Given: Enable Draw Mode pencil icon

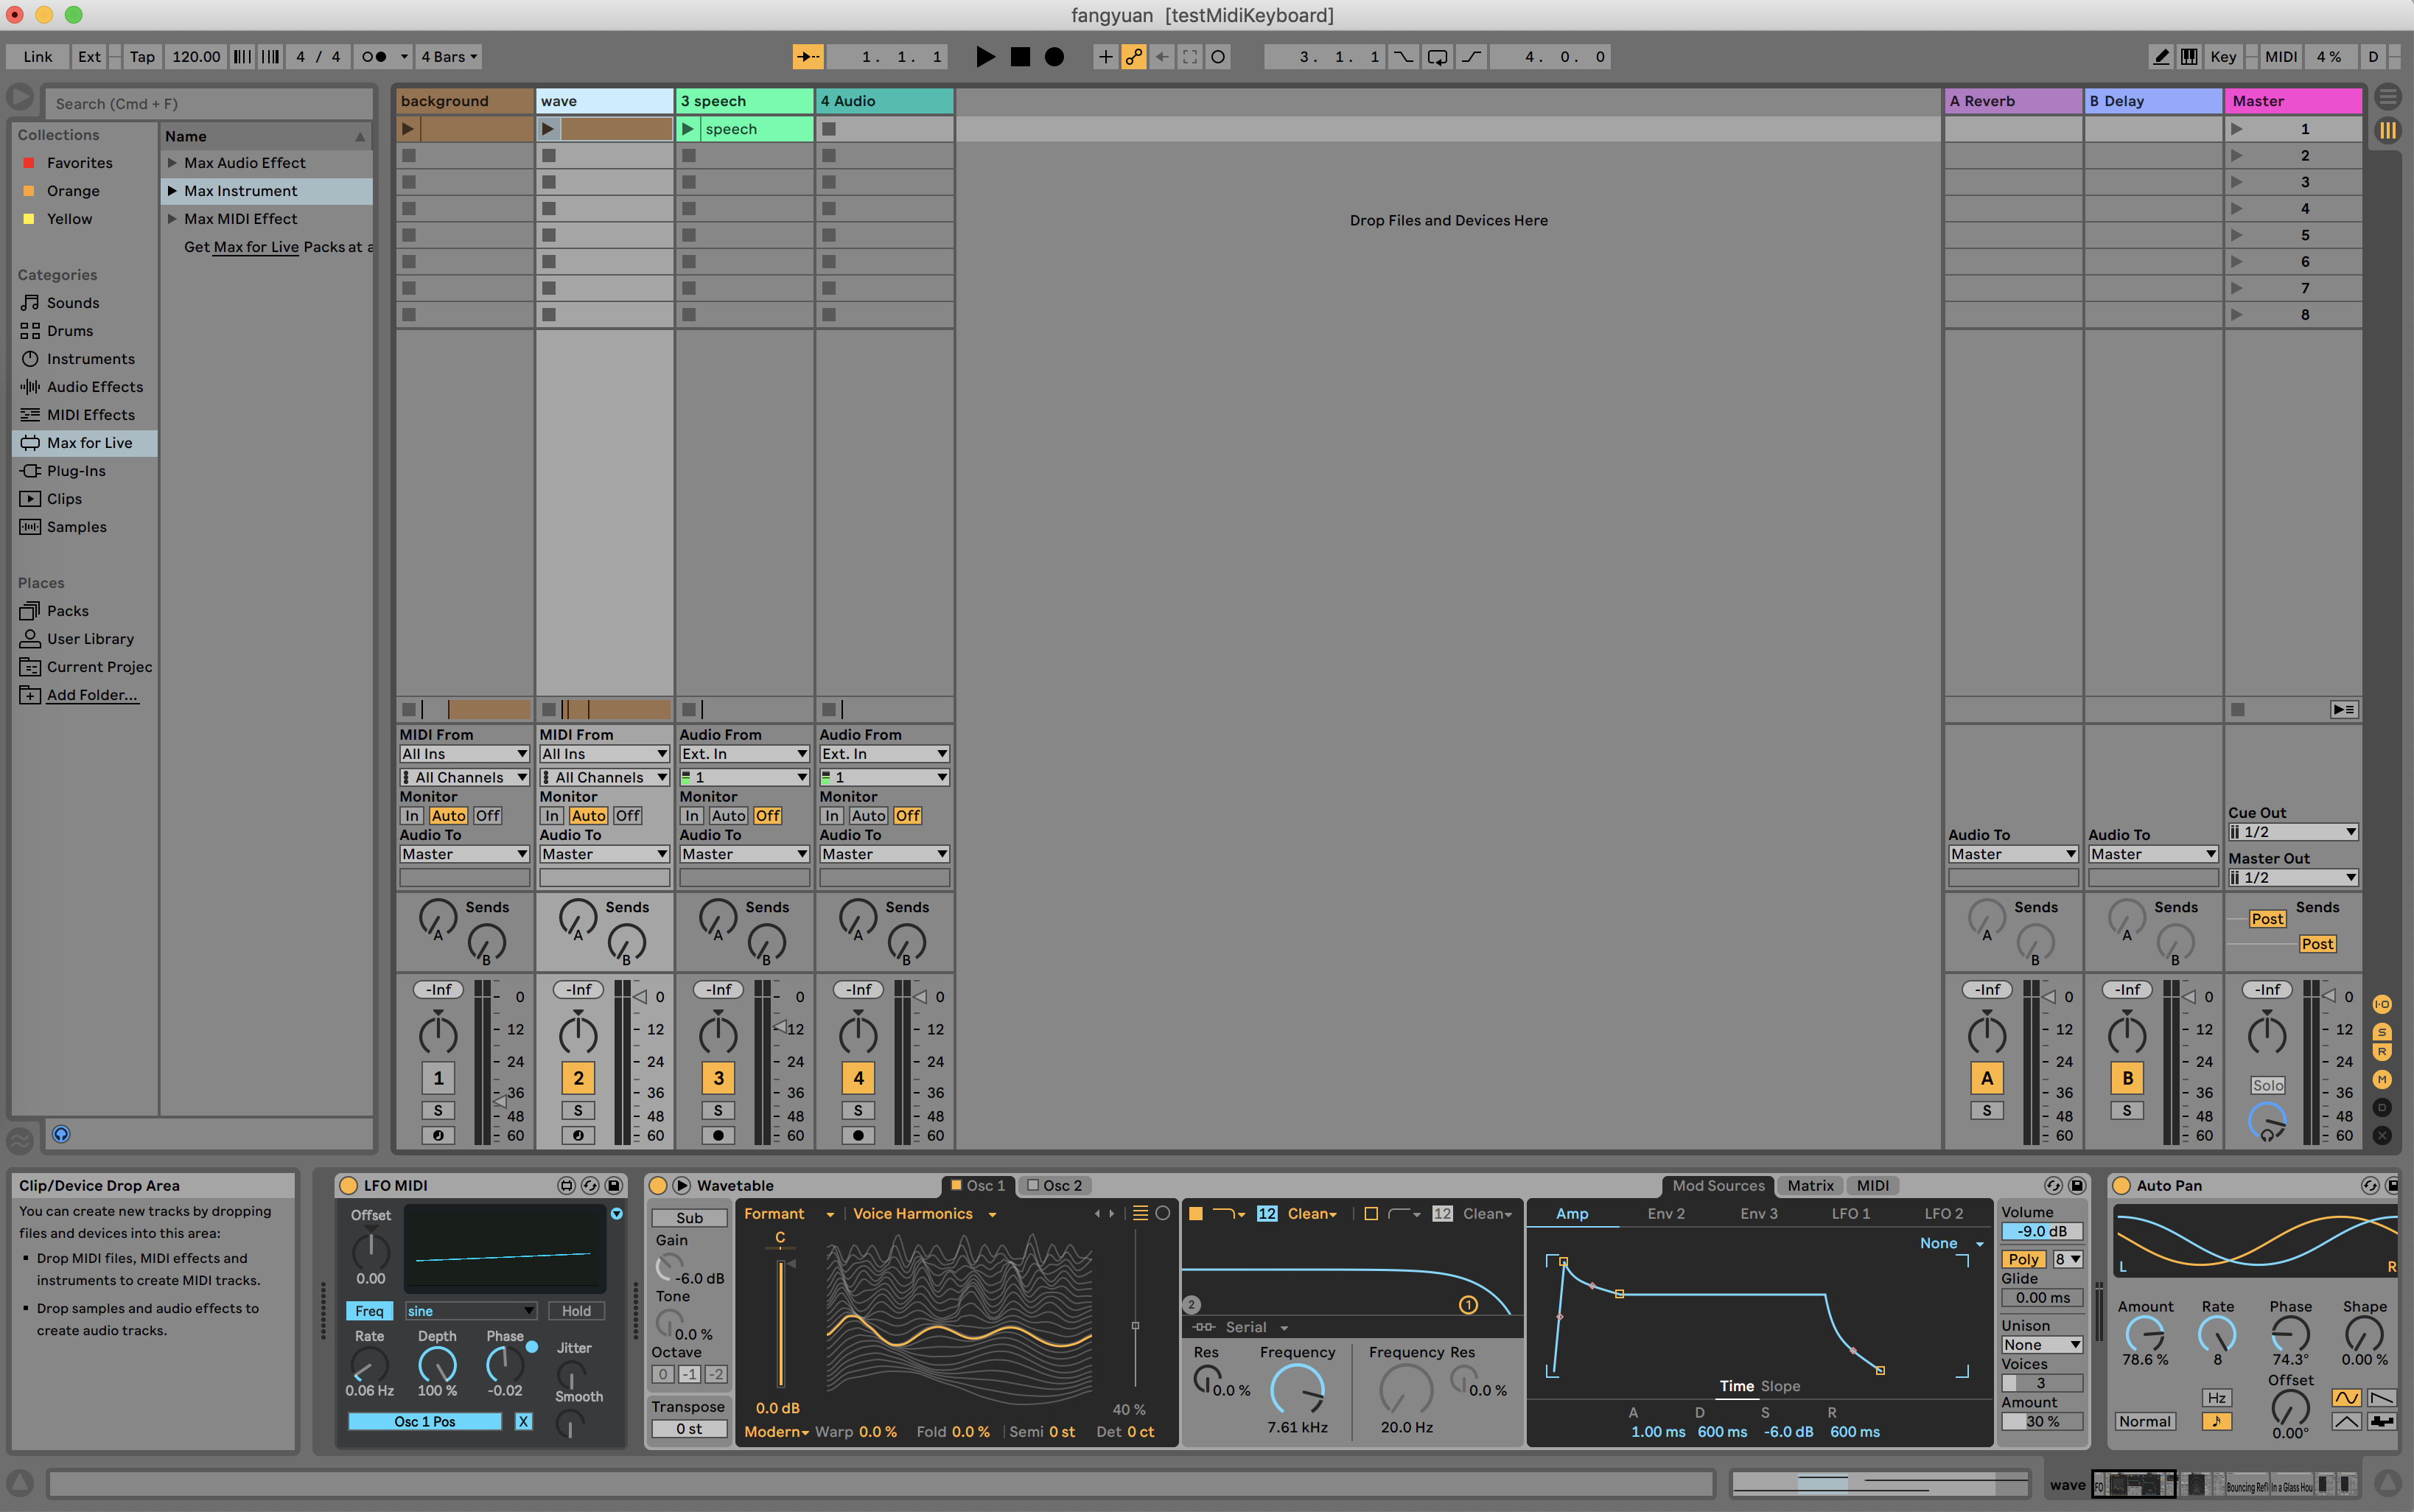Looking at the screenshot, I should (2161, 57).
